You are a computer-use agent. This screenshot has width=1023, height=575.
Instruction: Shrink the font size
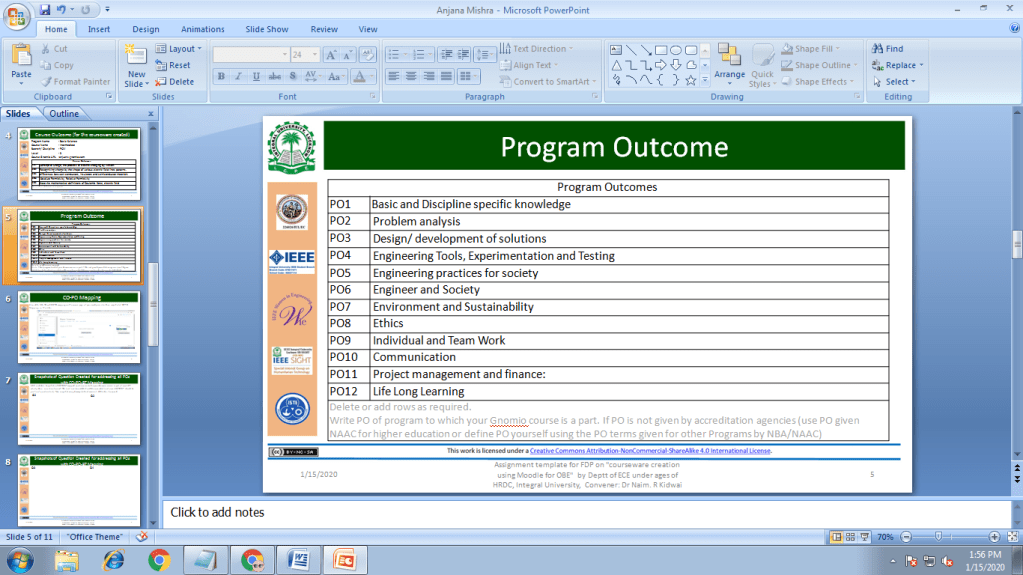click(348, 55)
